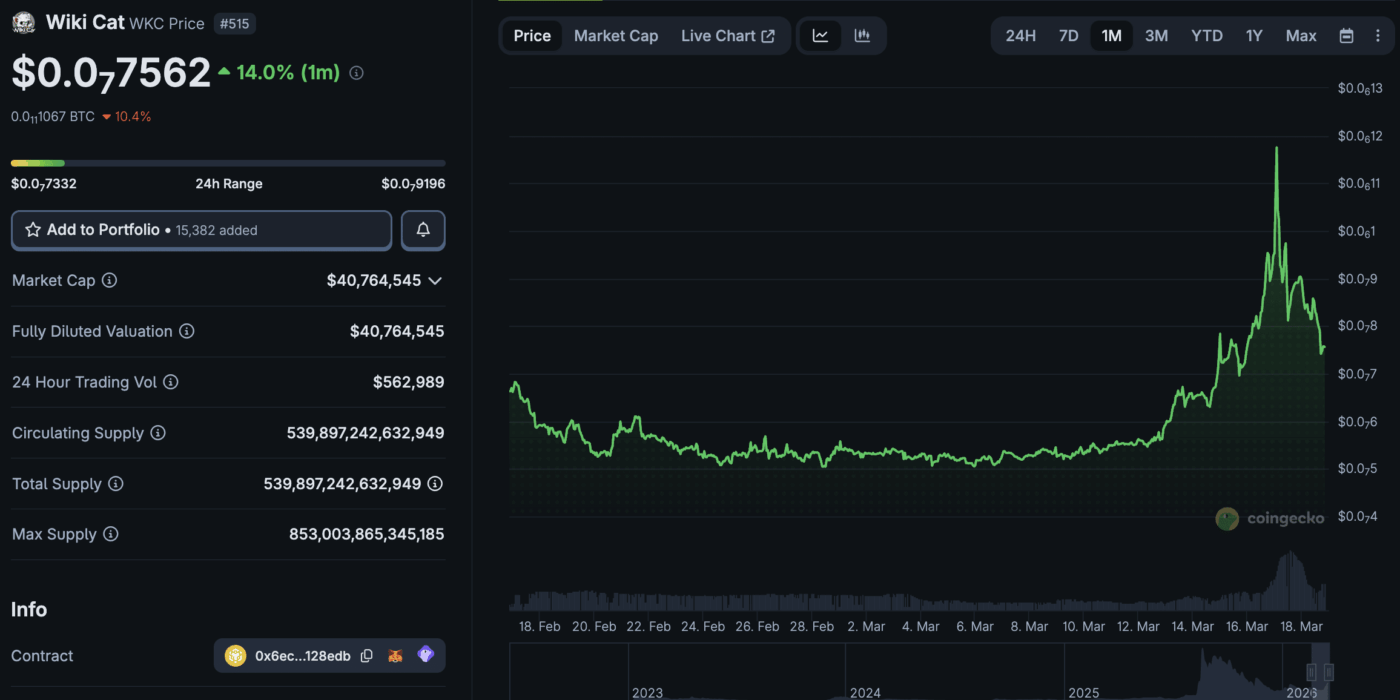Select the Price chart tab
The width and height of the screenshot is (1400, 700).
pyautogui.click(x=532, y=36)
